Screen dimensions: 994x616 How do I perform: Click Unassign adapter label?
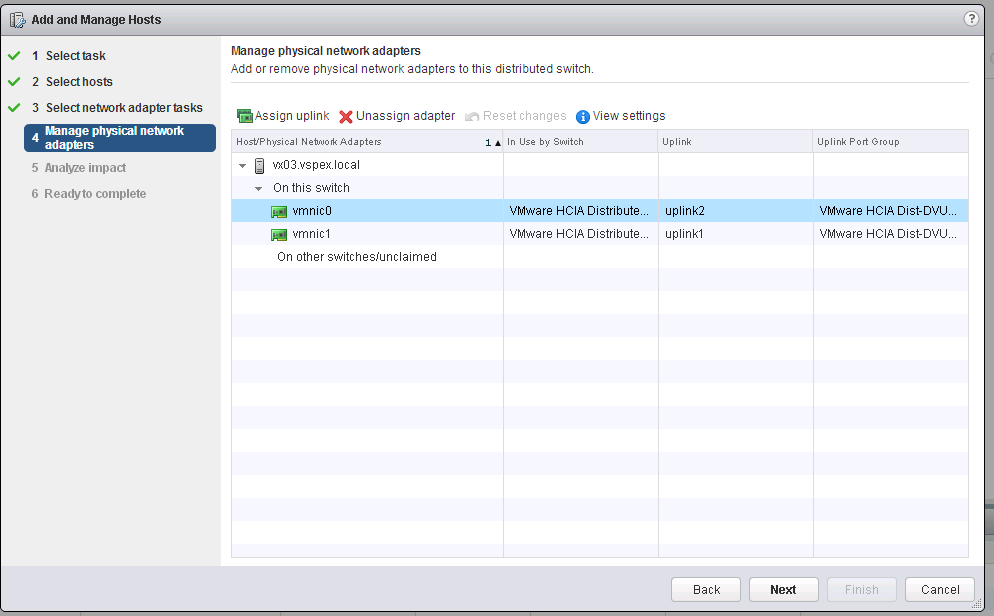pos(405,116)
